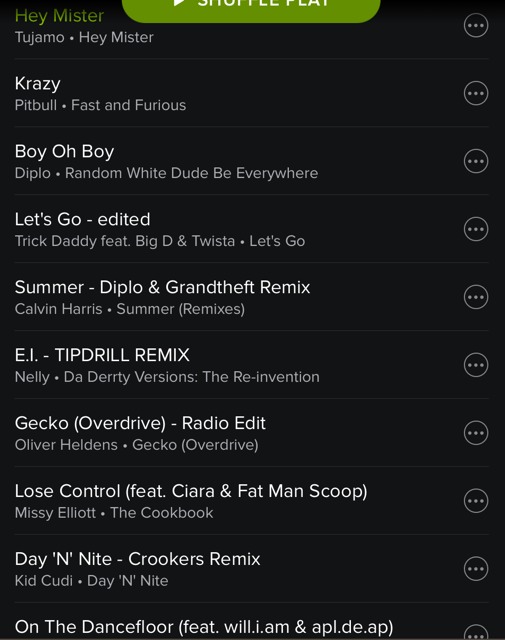This screenshot has width=505, height=640.
Task: Play the song Krazy by Pitbull
Action: click(x=229, y=93)
